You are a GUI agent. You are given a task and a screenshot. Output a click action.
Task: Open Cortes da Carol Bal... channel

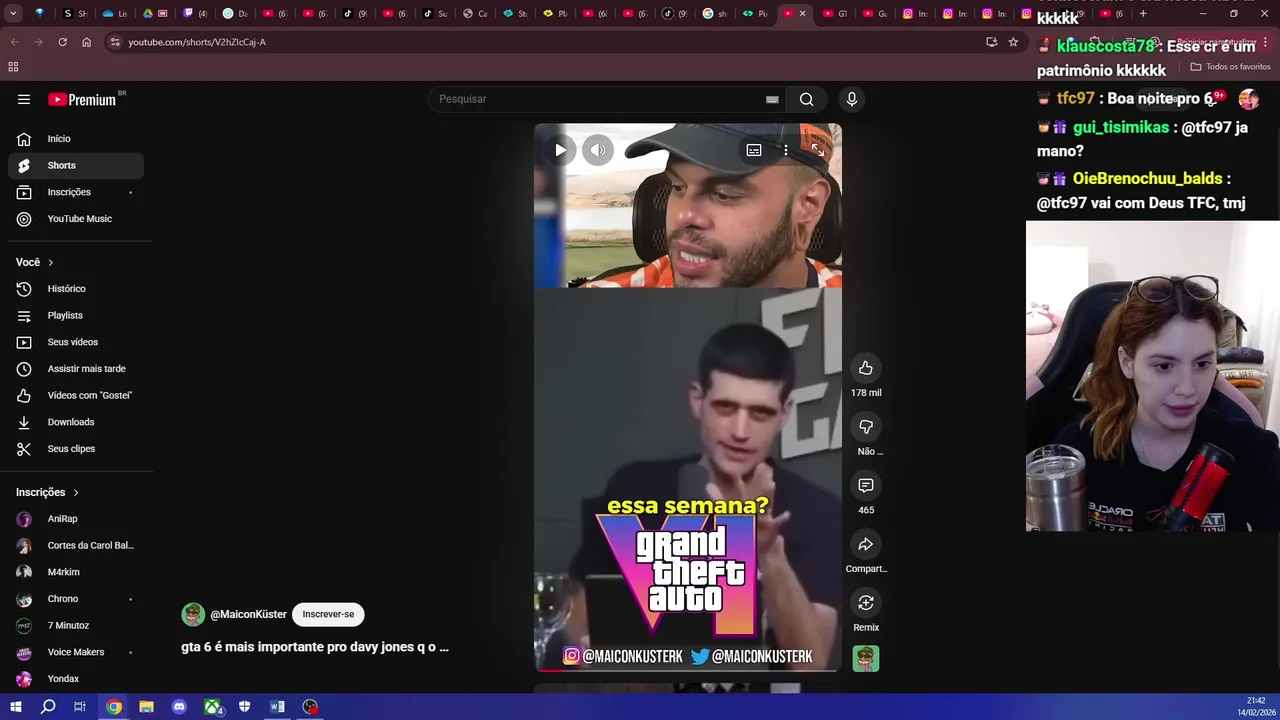[76, 545]
